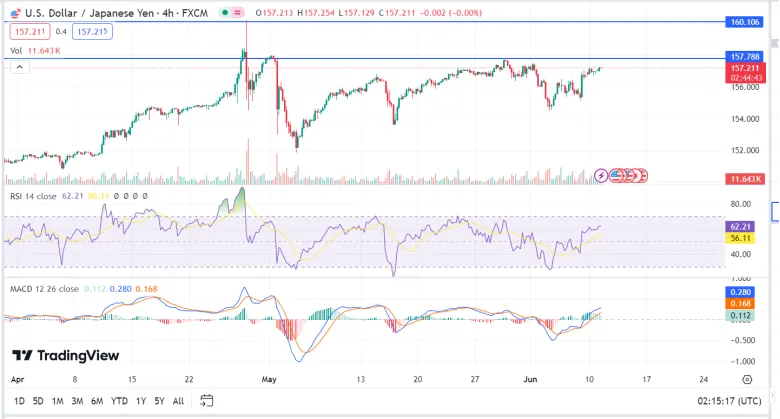This screenshot has width=780, height=419.
Task: Click the RSI 14 close indicator label
Action: tap(33, 196)
